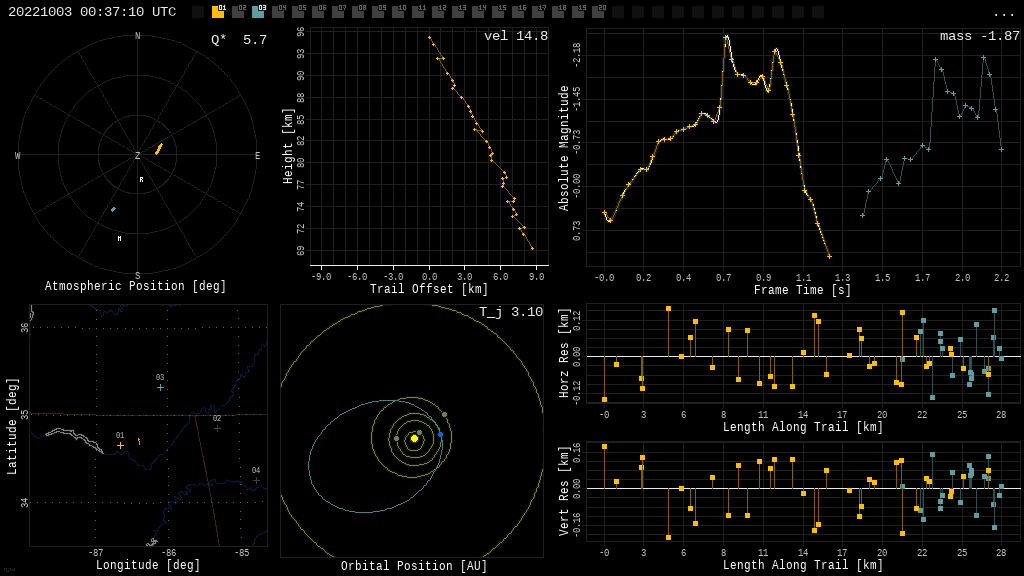Image resolution: width=1024 pixels, height=576 pixels.
Task: Click the Orbital Position [AU] label
Action: click(x=414, y=566)
